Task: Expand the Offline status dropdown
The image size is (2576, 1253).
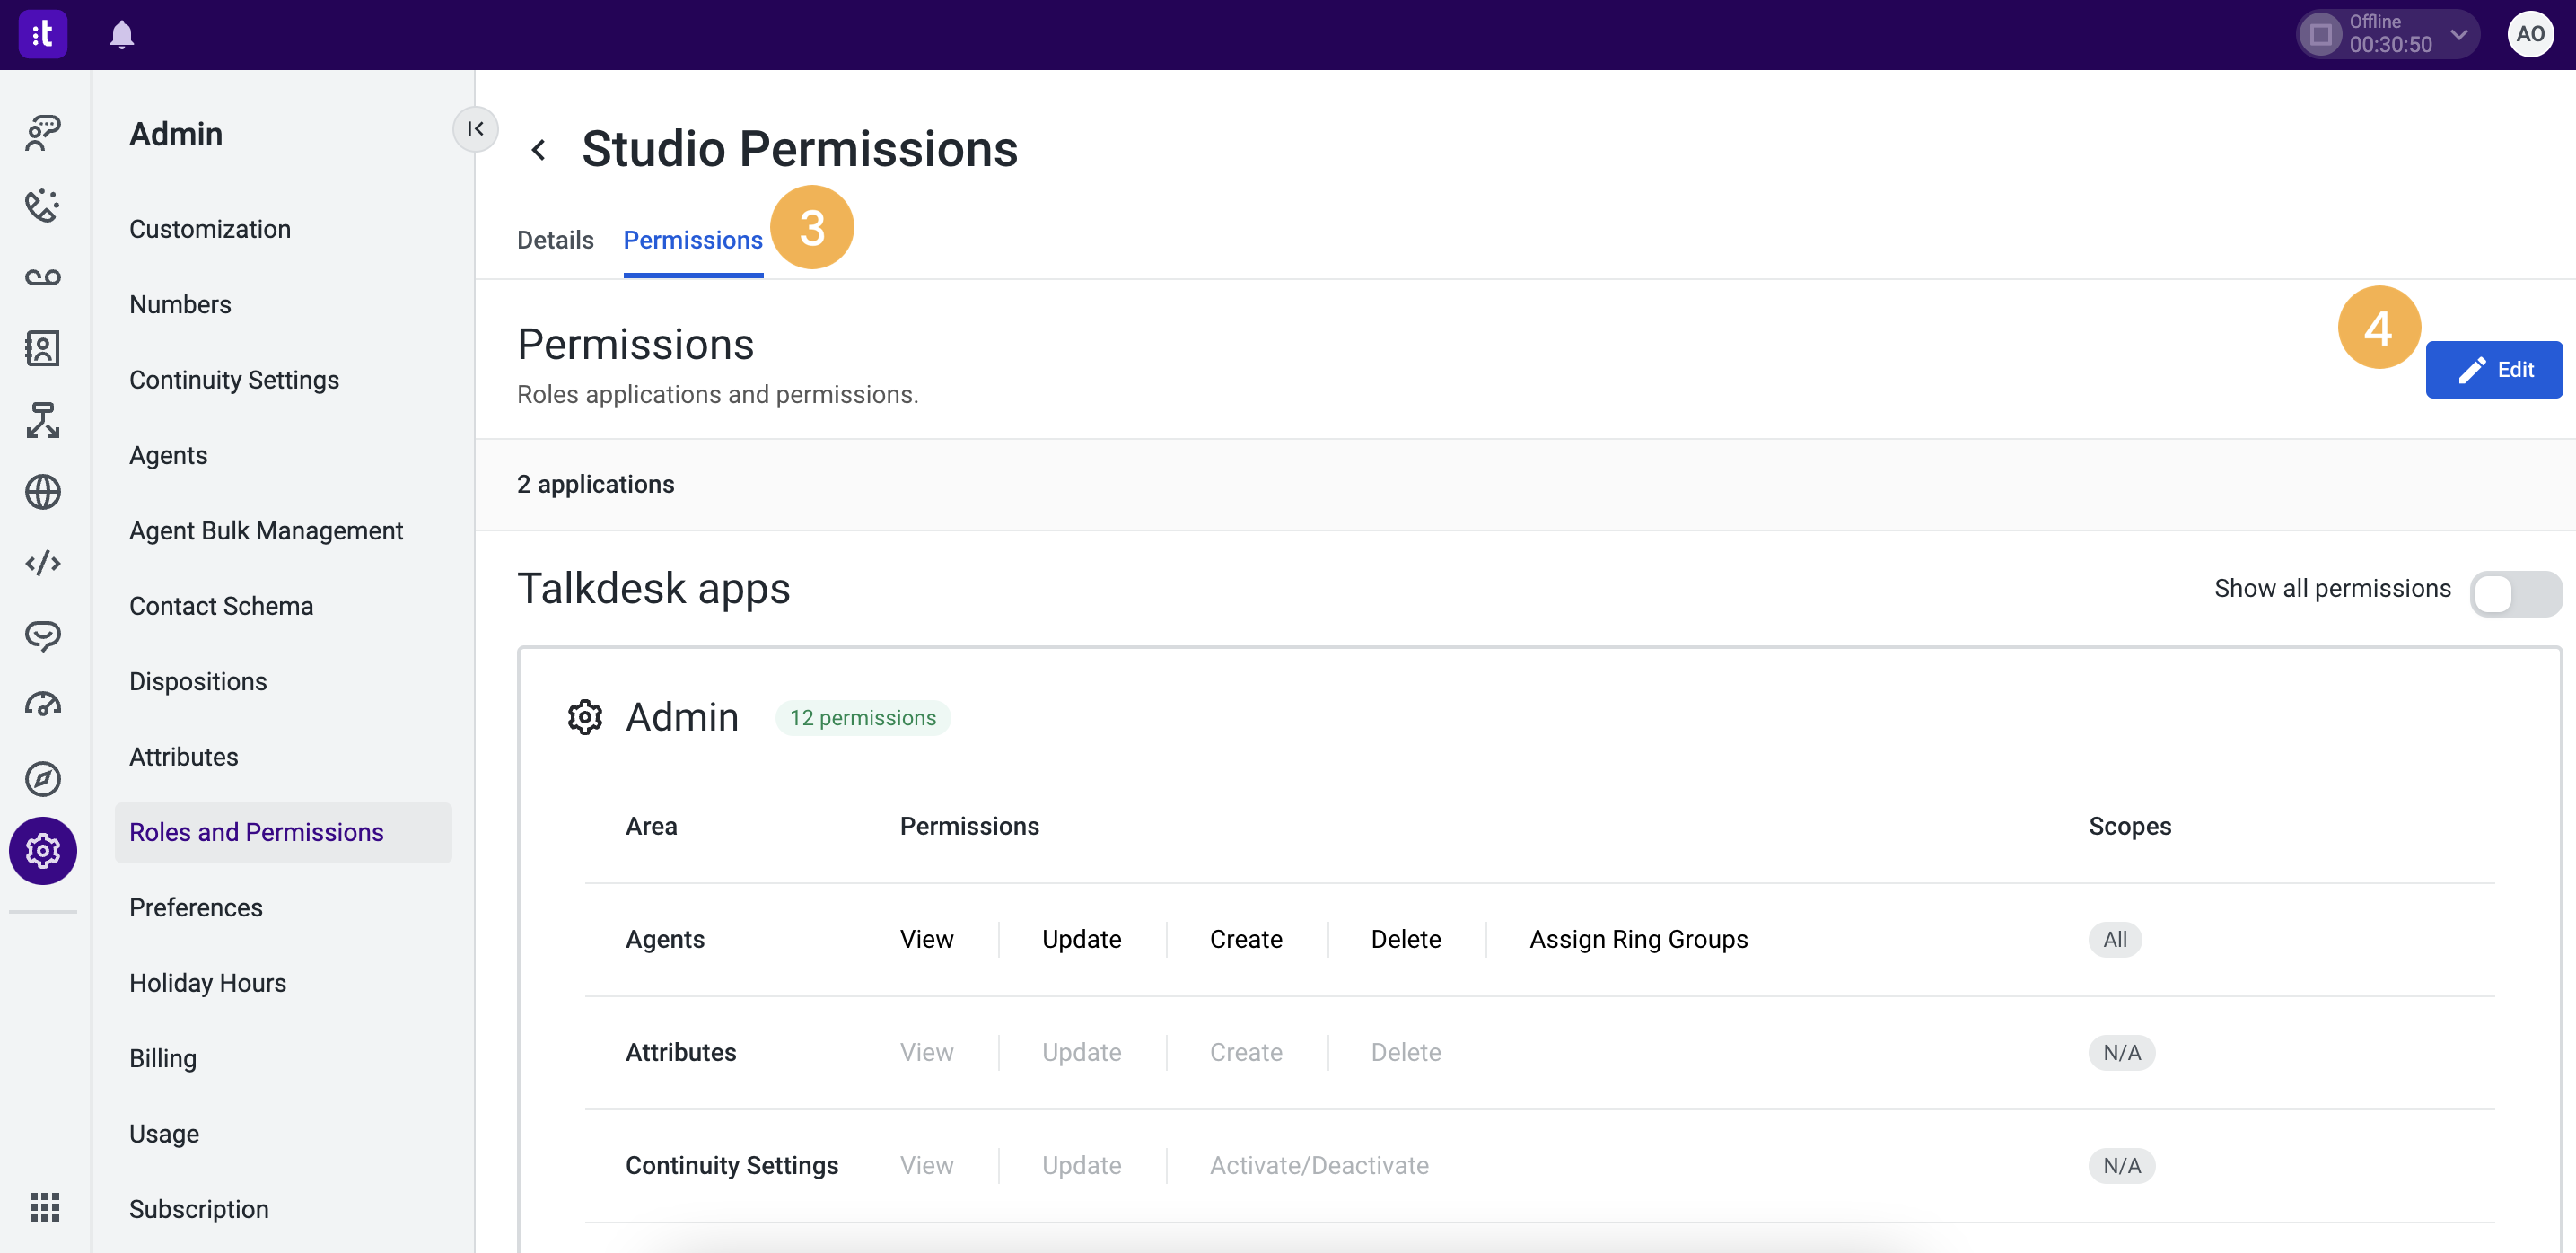Action: click(2458, 35)
